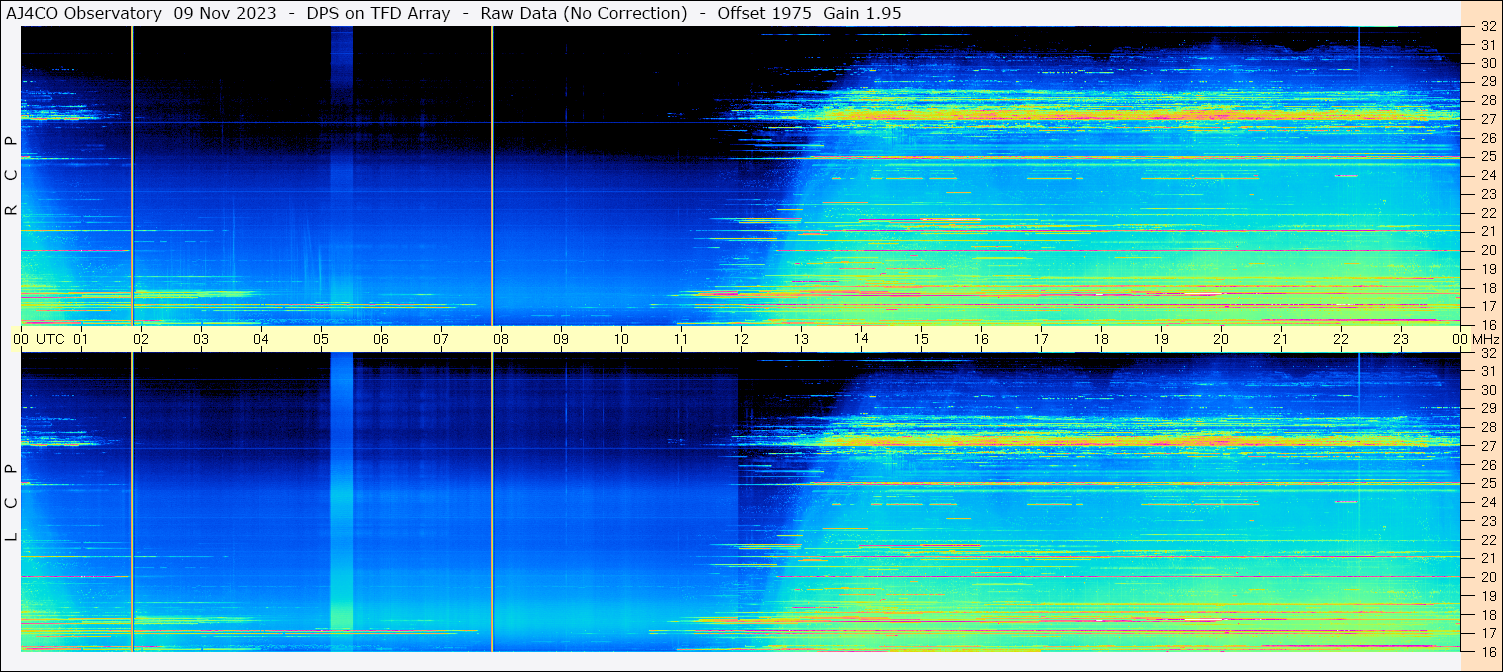Click the 17 MHz tick in LCP panel
1503x672 pixels.
(1487, 633)
